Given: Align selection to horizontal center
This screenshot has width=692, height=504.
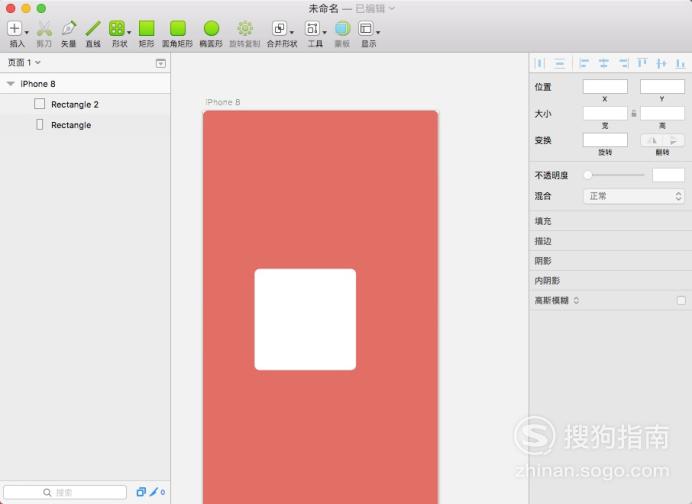Looking at the screenshot, I should pos(603,64).
